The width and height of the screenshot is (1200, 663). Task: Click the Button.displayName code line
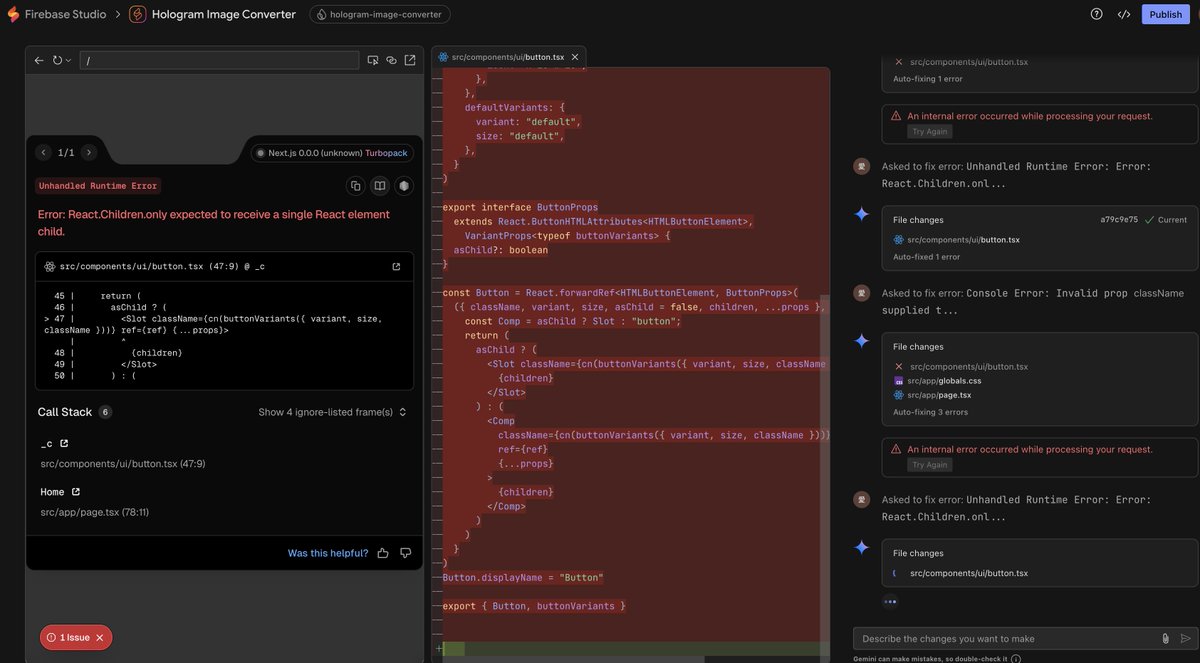(523, 578)
